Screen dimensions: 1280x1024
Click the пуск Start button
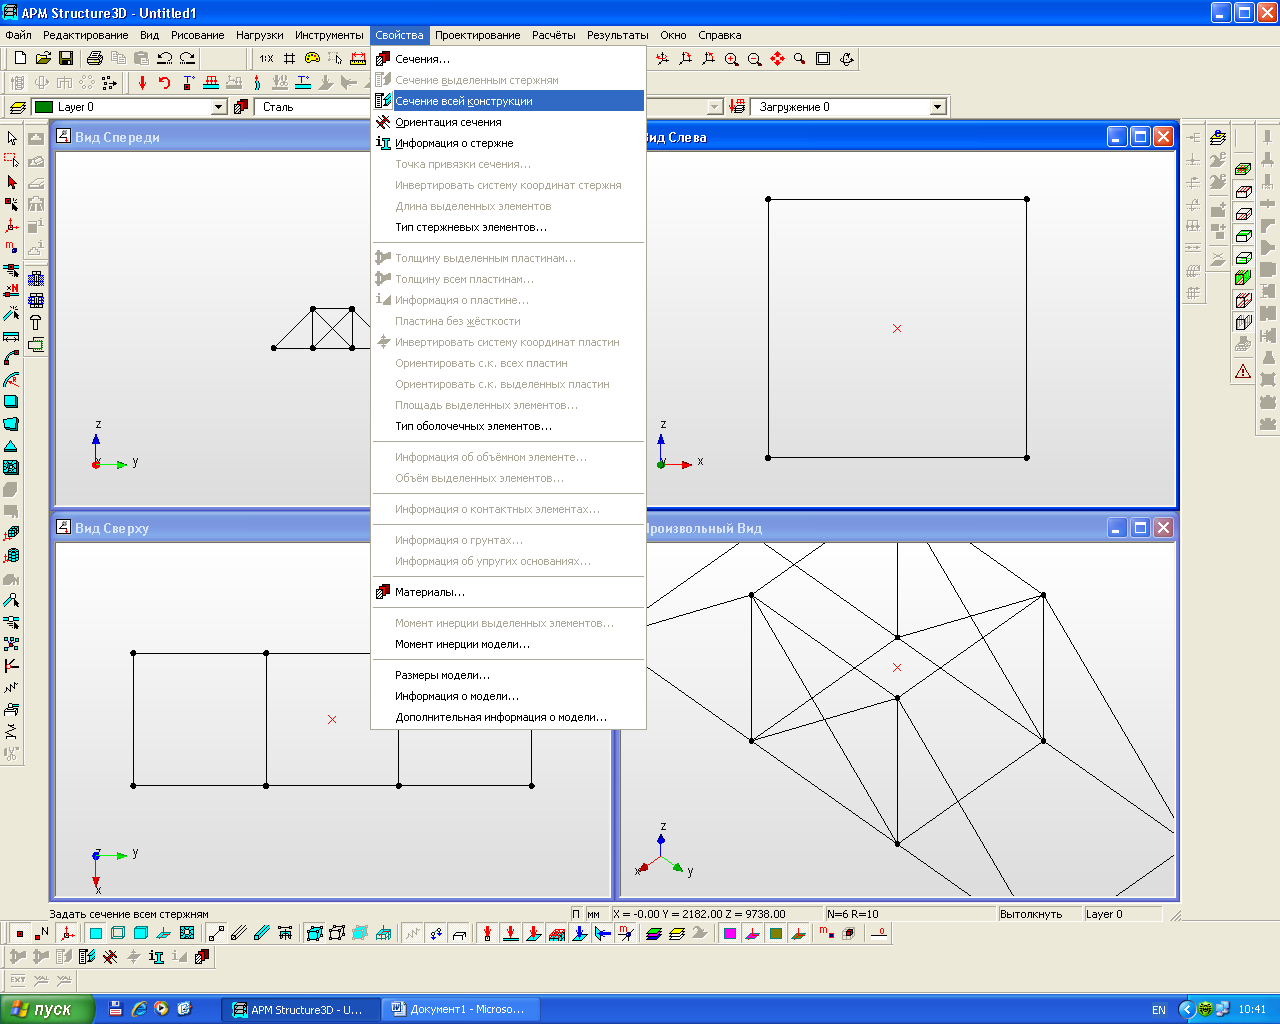[x=47, y=1009]
